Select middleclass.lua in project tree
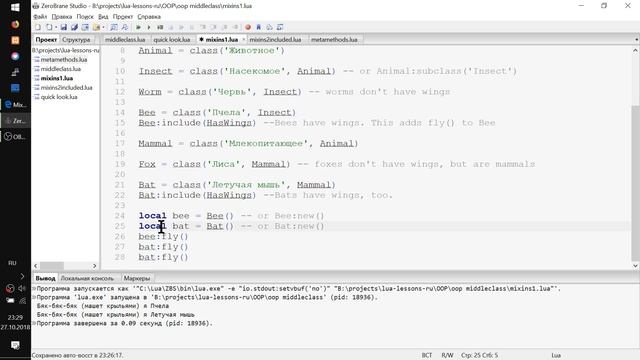640x360 pixels. pos(60,69)
